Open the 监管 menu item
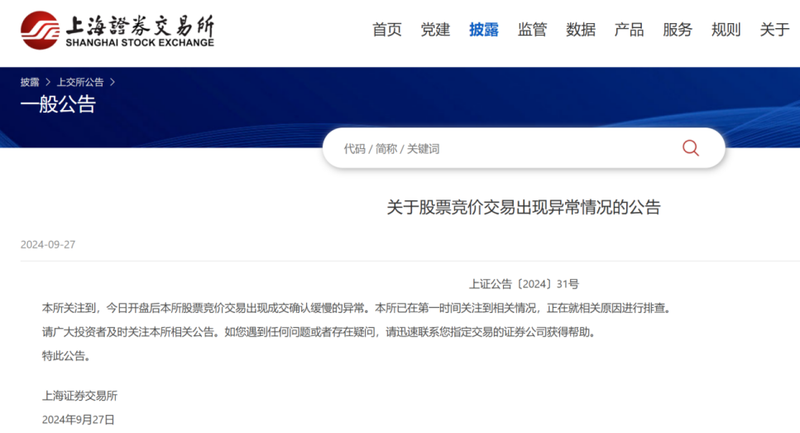800x433 pixels. pyautogui.click(x=532, y=30)
